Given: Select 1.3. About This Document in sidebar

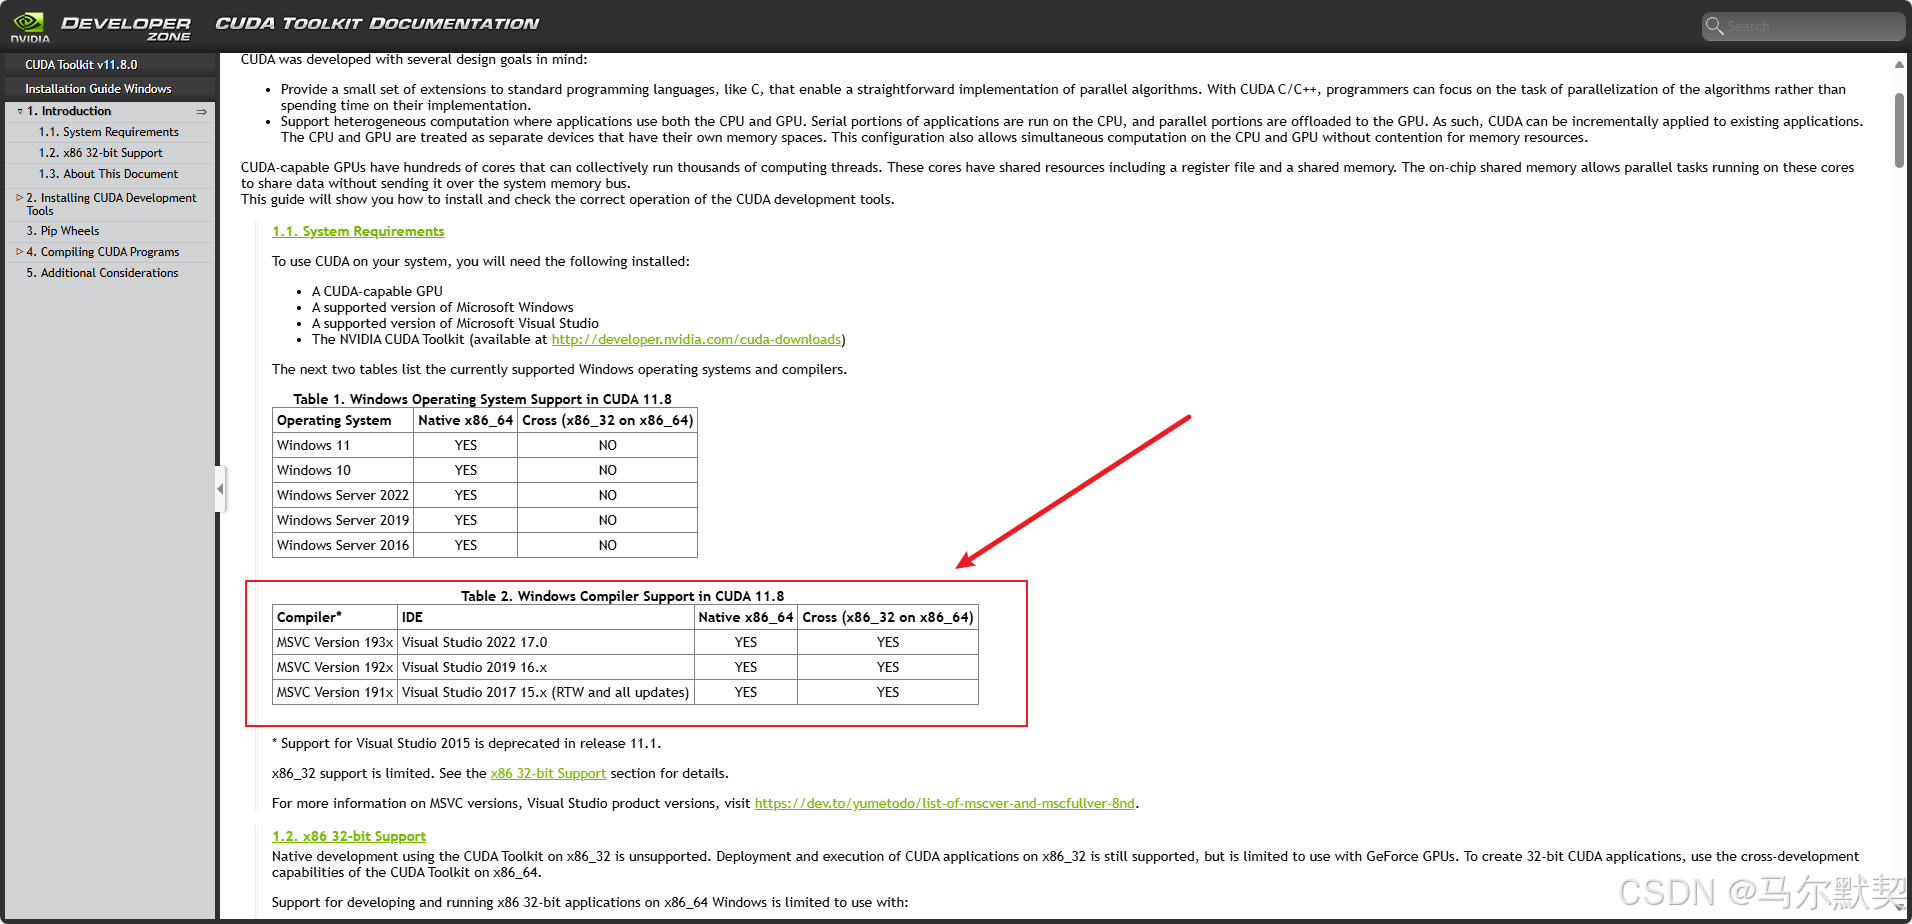Looking at the screenshot, I should (x=108, y=174).
